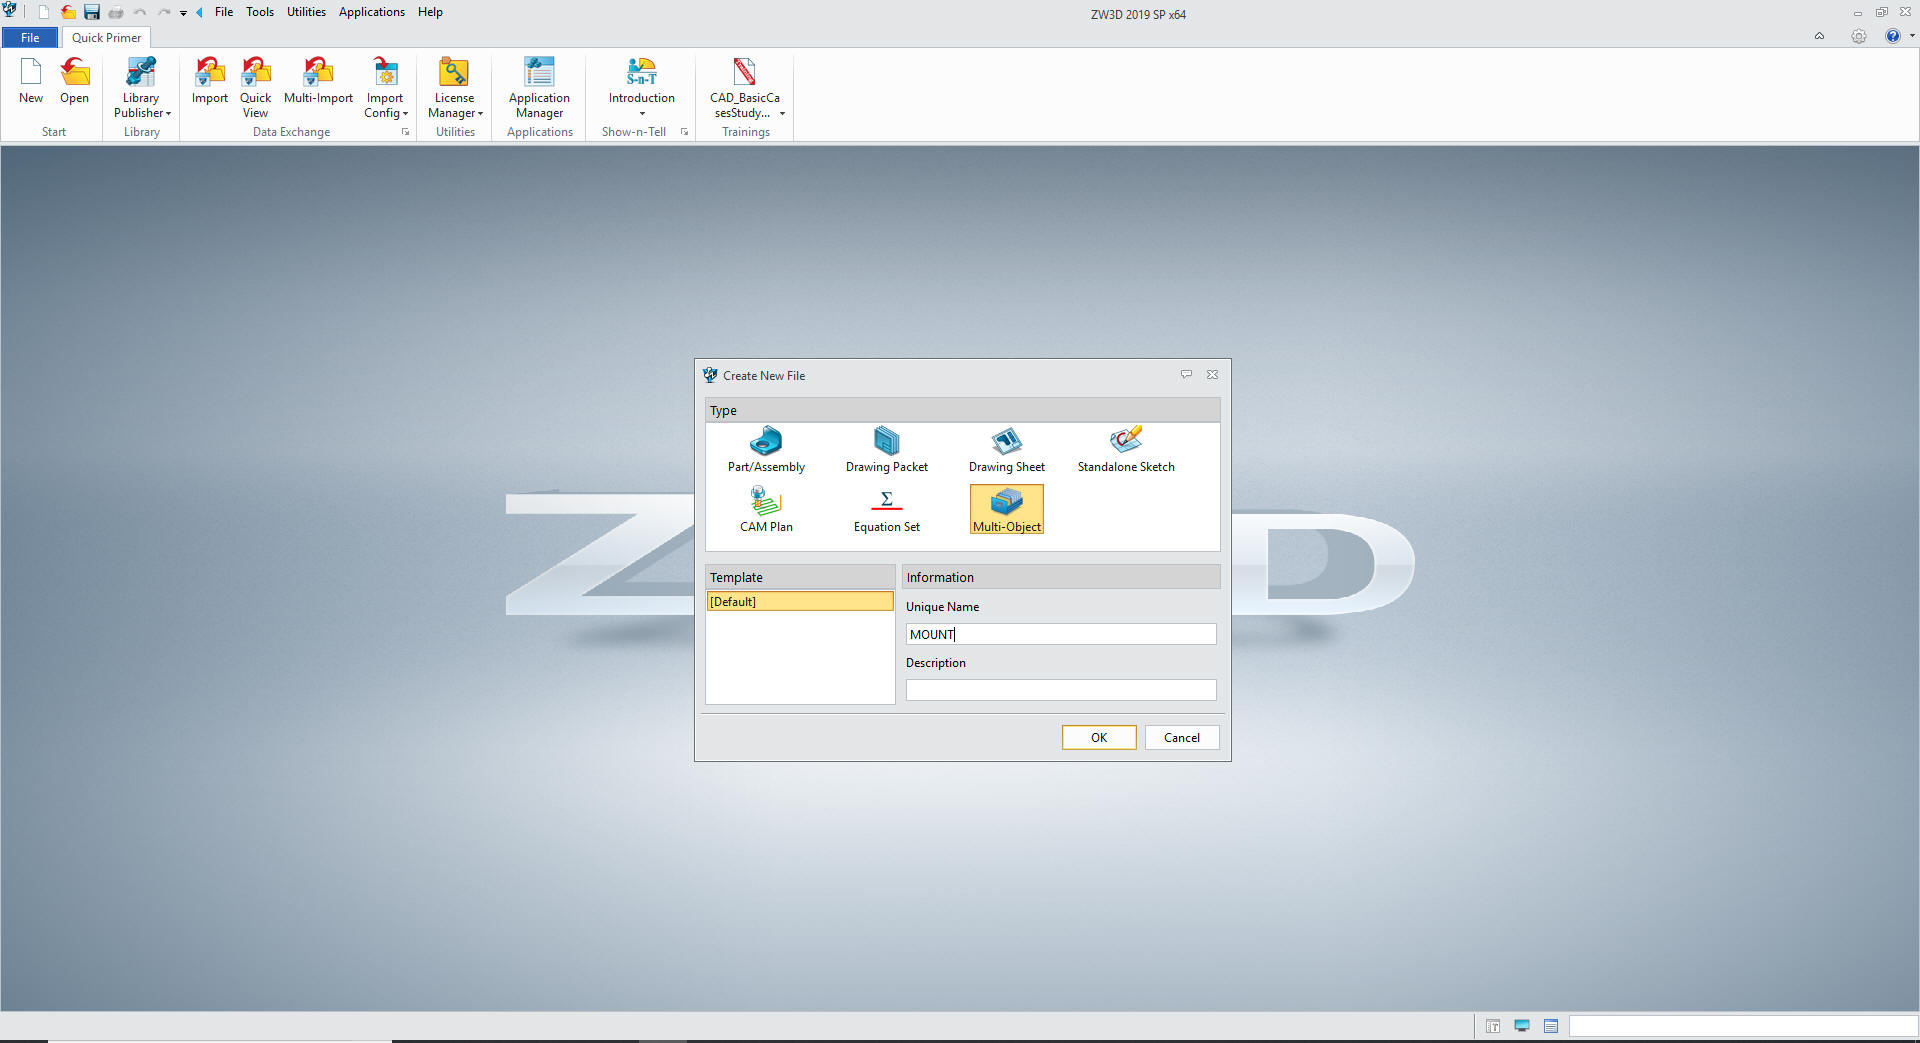
Task: Click the Import icon in Data Exchange
Action: pyautogui.click(x=210, y=80)
